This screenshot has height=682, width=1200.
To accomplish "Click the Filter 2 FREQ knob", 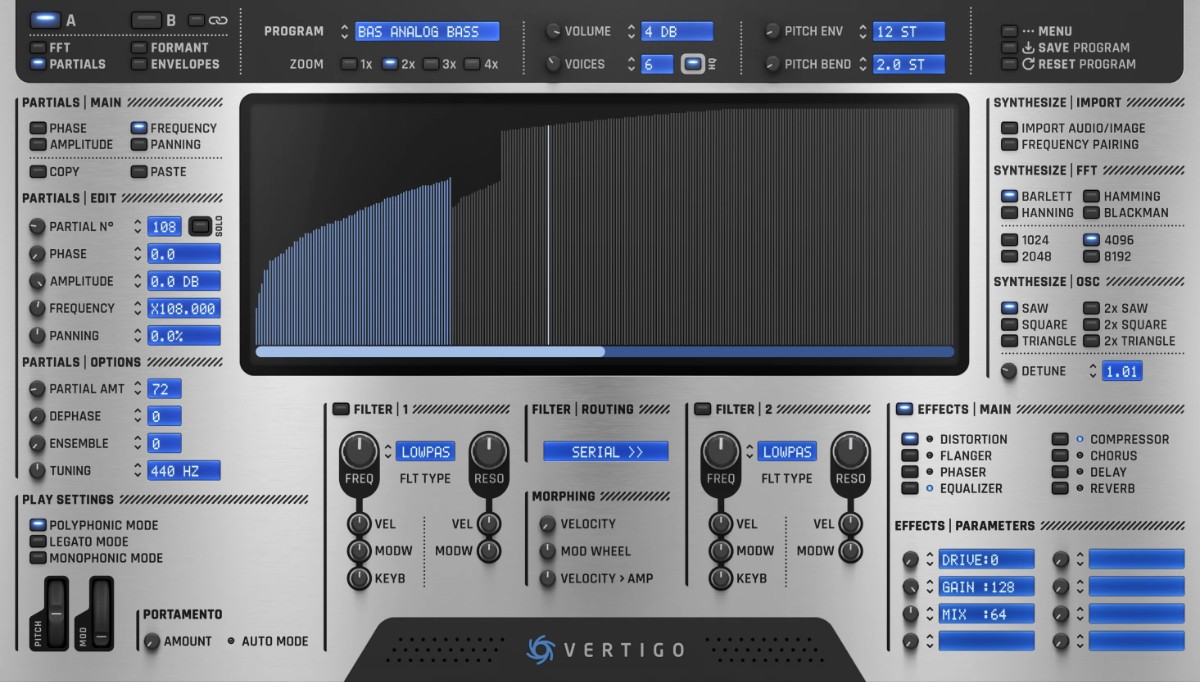I will pyautogui.click(x=721, y=452).
